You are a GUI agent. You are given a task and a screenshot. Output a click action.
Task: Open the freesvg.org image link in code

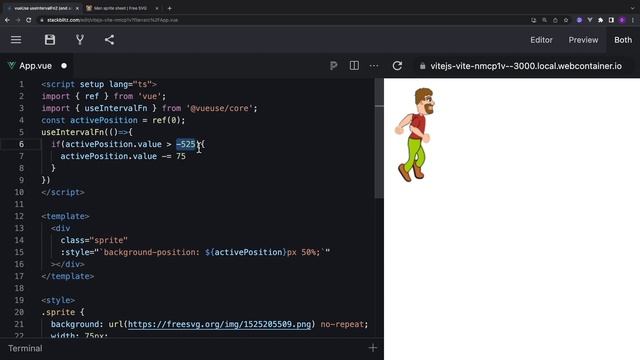pos(219,324)
